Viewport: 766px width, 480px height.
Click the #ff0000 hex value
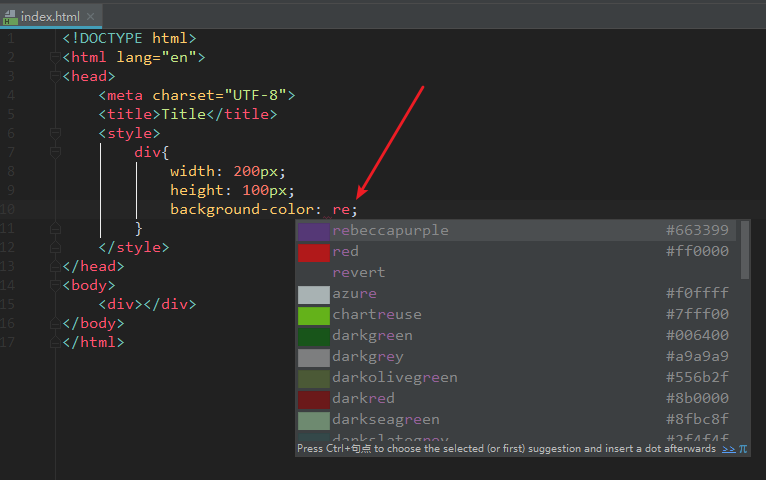(x=697, y=251)
